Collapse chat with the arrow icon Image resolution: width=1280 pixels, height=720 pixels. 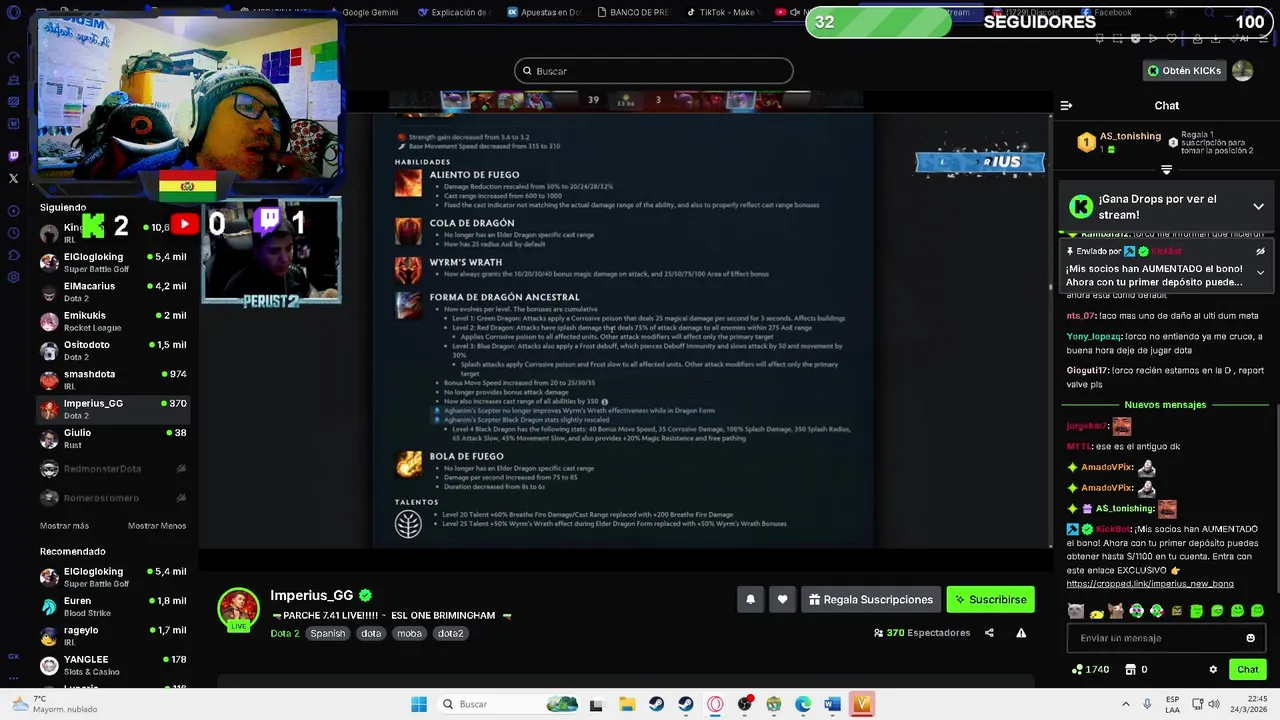point(1066,105)
